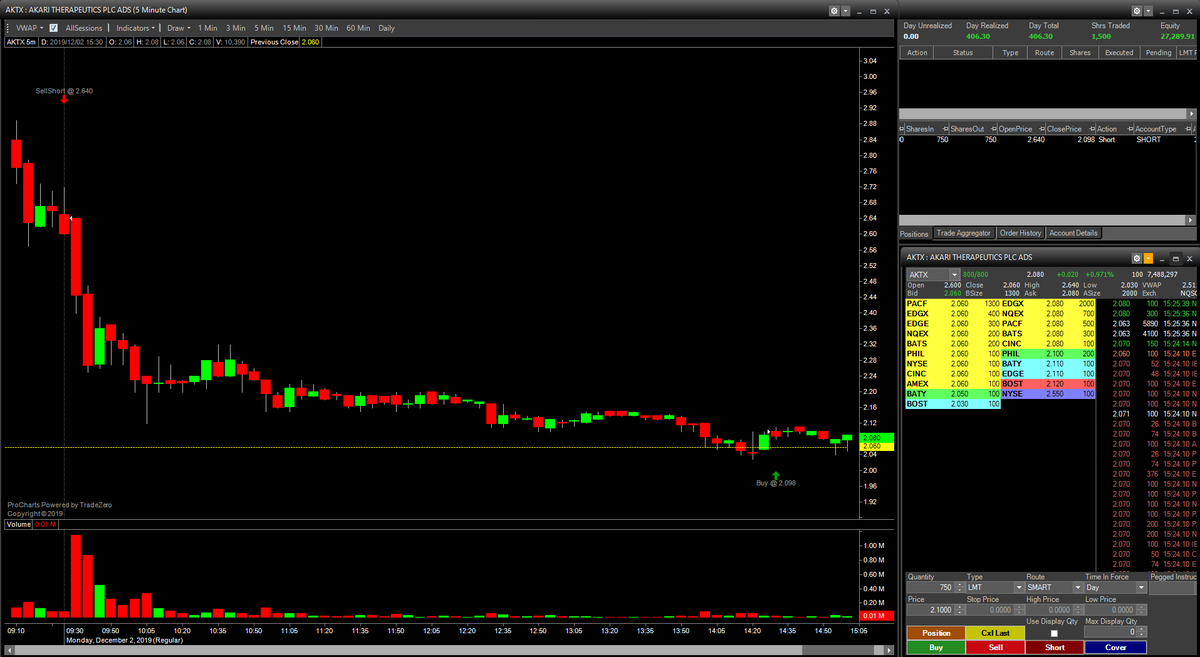1200x657 pixels.
Task: Select the NYSE 2.550 purple ask row
Action: pyautogui.click(x=1049, y=393)
